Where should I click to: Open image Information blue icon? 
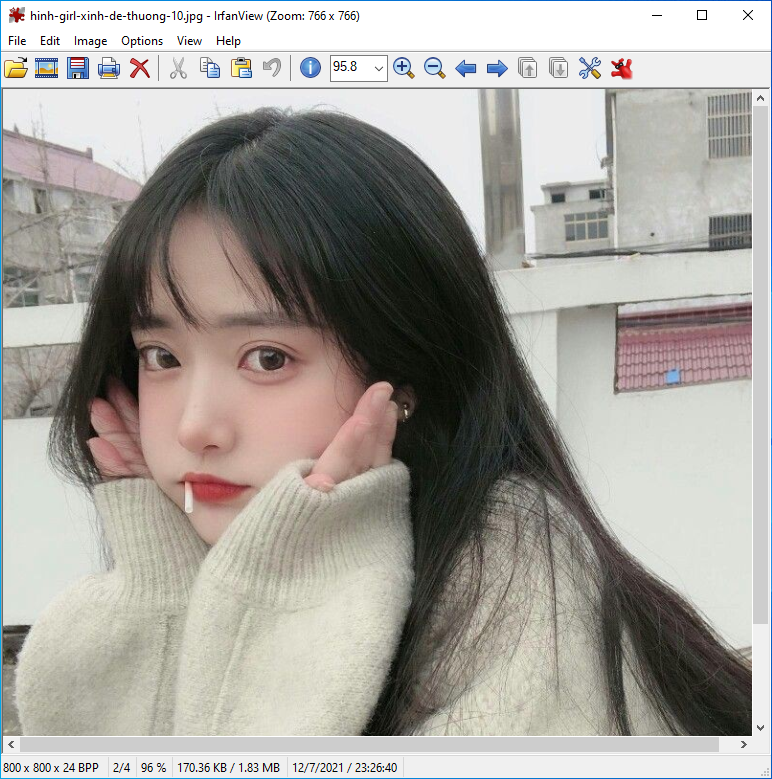pos(310,68)
